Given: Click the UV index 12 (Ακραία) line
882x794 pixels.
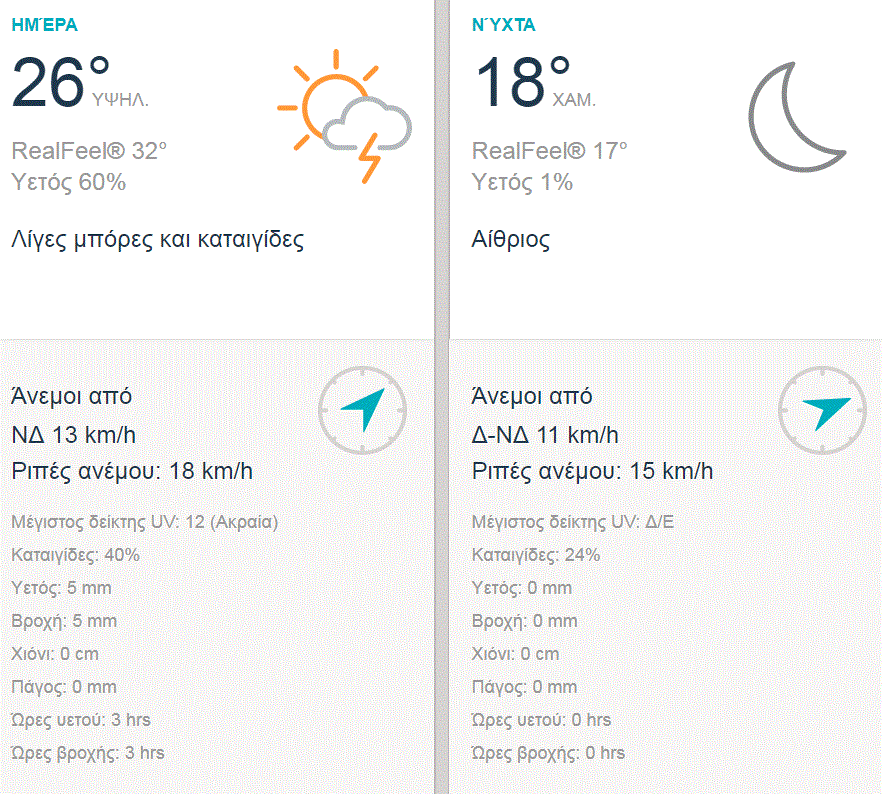Looking at the screenshot, I should coord(144,522).
